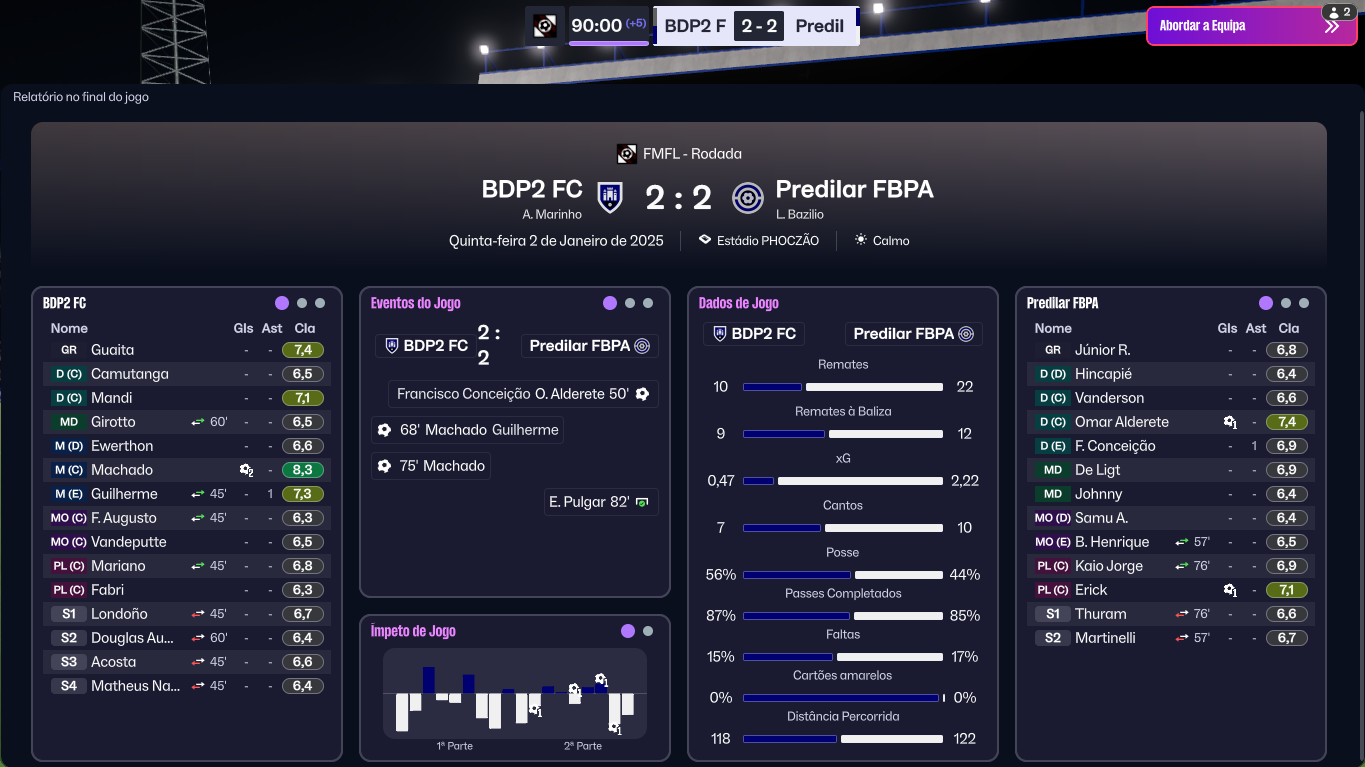Image resolution: width=1365 pixels, height=767 pixels.
Task: Click the stadium icon next to Estádio PHOCZÃO
Action: [705, 240]
